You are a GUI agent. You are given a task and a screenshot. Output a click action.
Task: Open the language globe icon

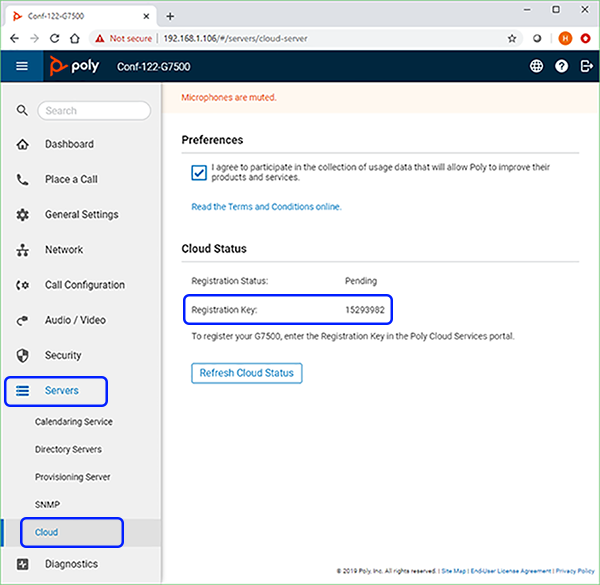[536, 67]
